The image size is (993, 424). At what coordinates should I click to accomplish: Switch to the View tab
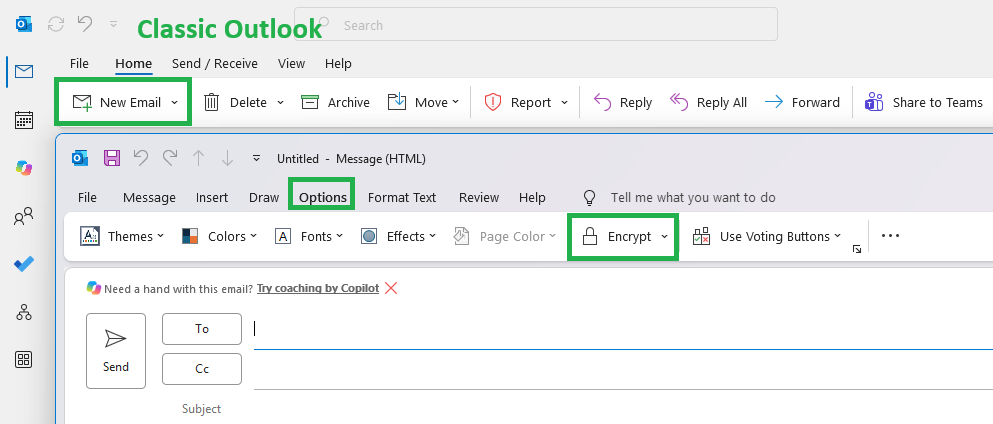point(291,63)
